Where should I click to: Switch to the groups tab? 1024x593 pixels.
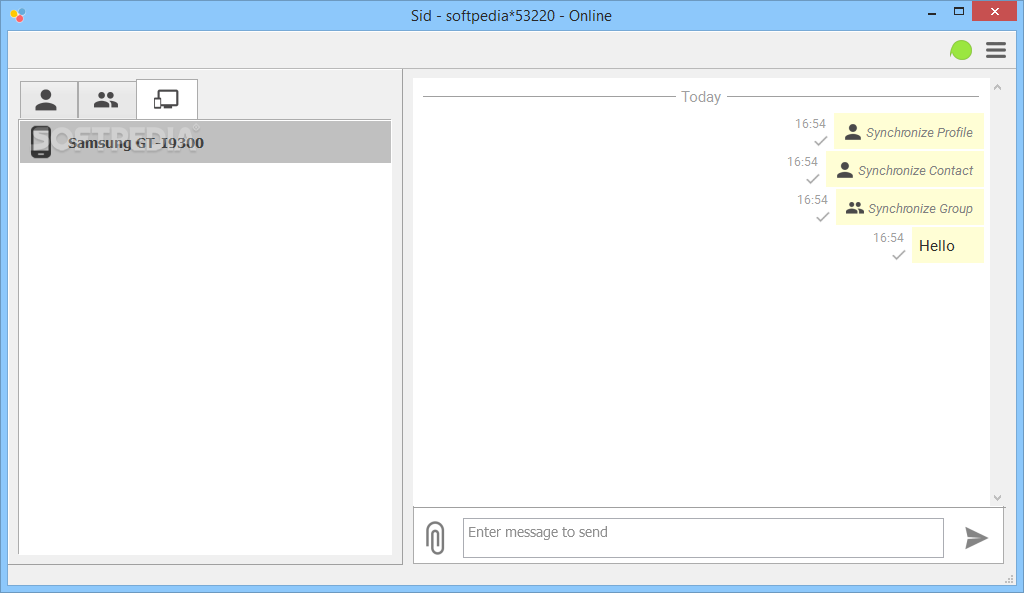pos(107,100)
